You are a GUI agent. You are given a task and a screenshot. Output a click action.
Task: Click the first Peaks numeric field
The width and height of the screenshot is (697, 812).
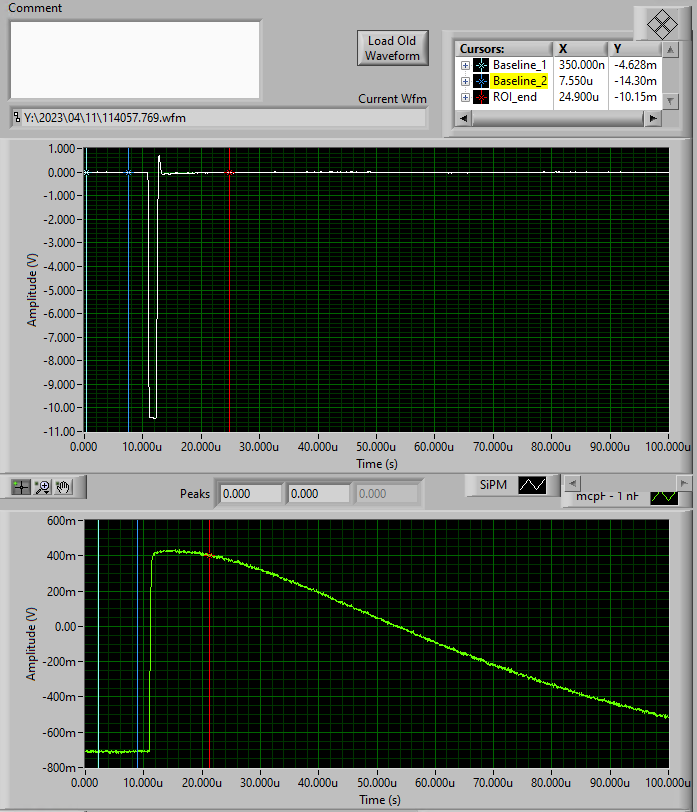pyautogui.click(x=250, y=494)
